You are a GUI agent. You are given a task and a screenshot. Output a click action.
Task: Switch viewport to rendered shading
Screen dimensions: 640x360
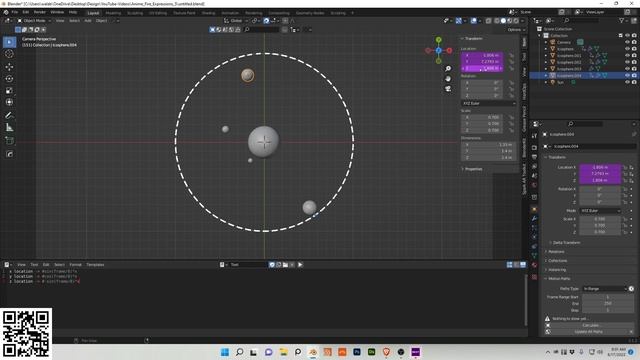click(x=516, y=20)
